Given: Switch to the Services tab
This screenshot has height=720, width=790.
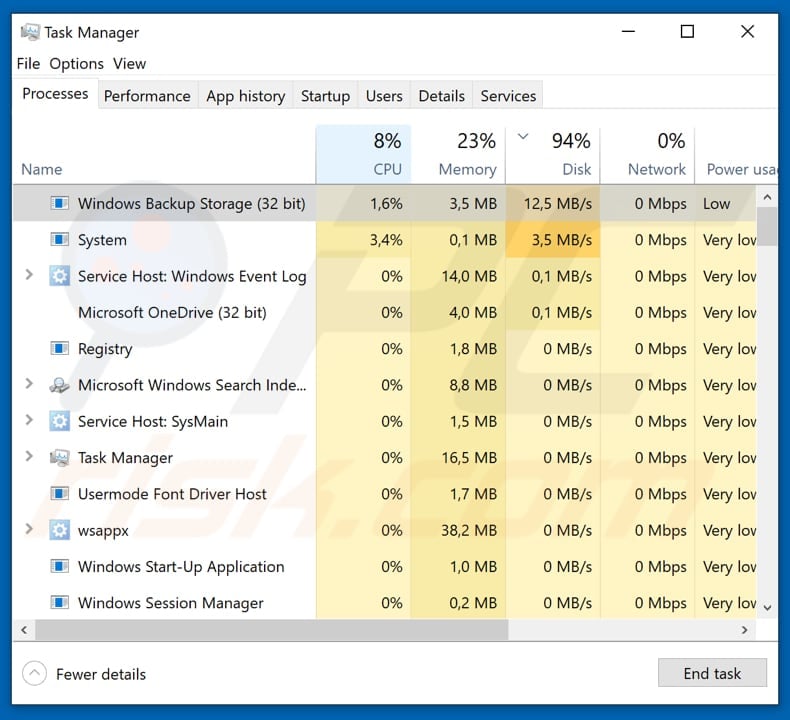Looking at the screenshot, I should (x=508, y=95).
